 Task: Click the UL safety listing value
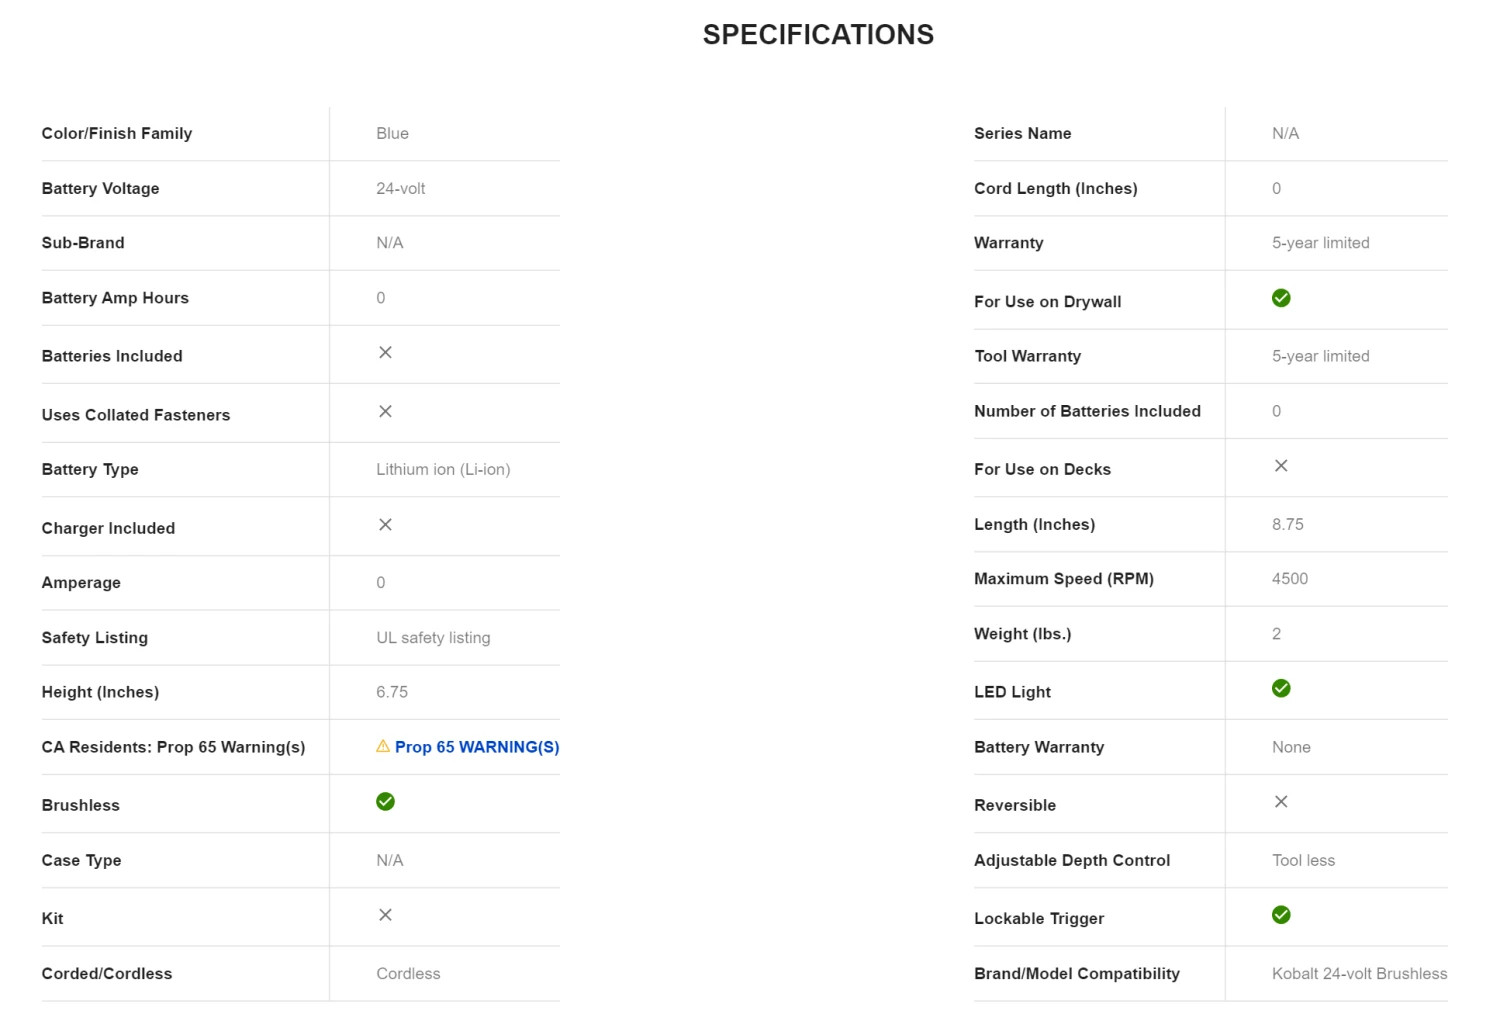(x=433, y=638)
